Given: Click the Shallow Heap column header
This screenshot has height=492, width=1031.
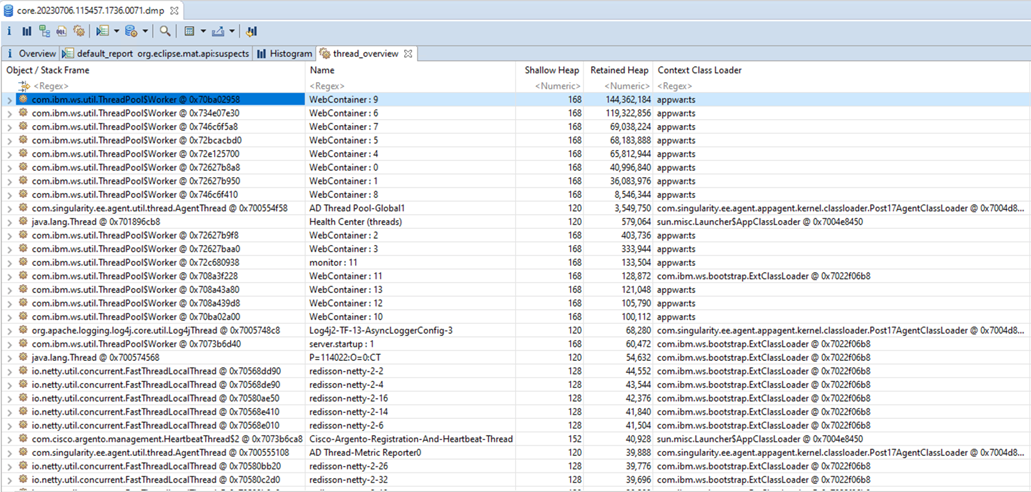Looking at the screenshot, I should tap(553, 71).
